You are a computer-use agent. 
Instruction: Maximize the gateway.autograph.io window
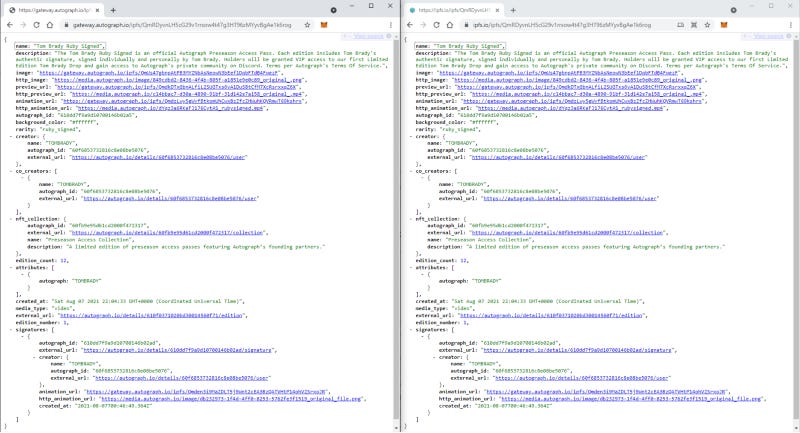371,6
